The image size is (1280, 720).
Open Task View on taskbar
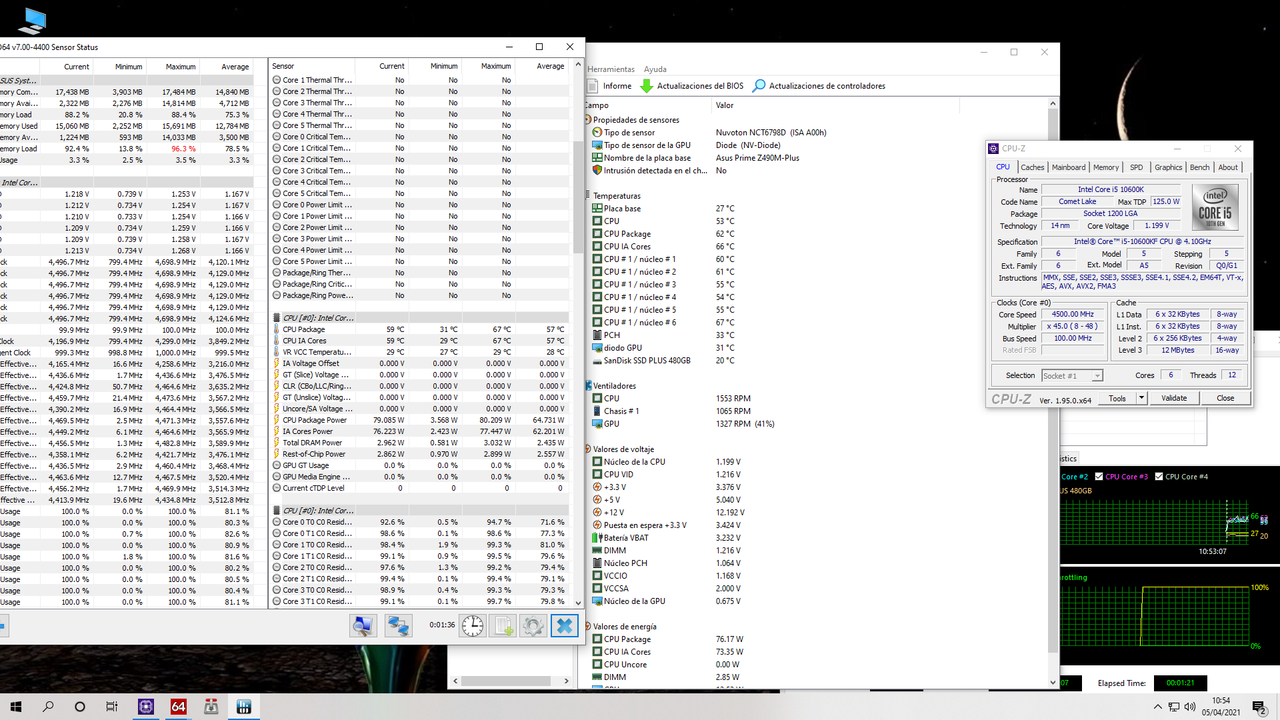click(x=112, y=706)
